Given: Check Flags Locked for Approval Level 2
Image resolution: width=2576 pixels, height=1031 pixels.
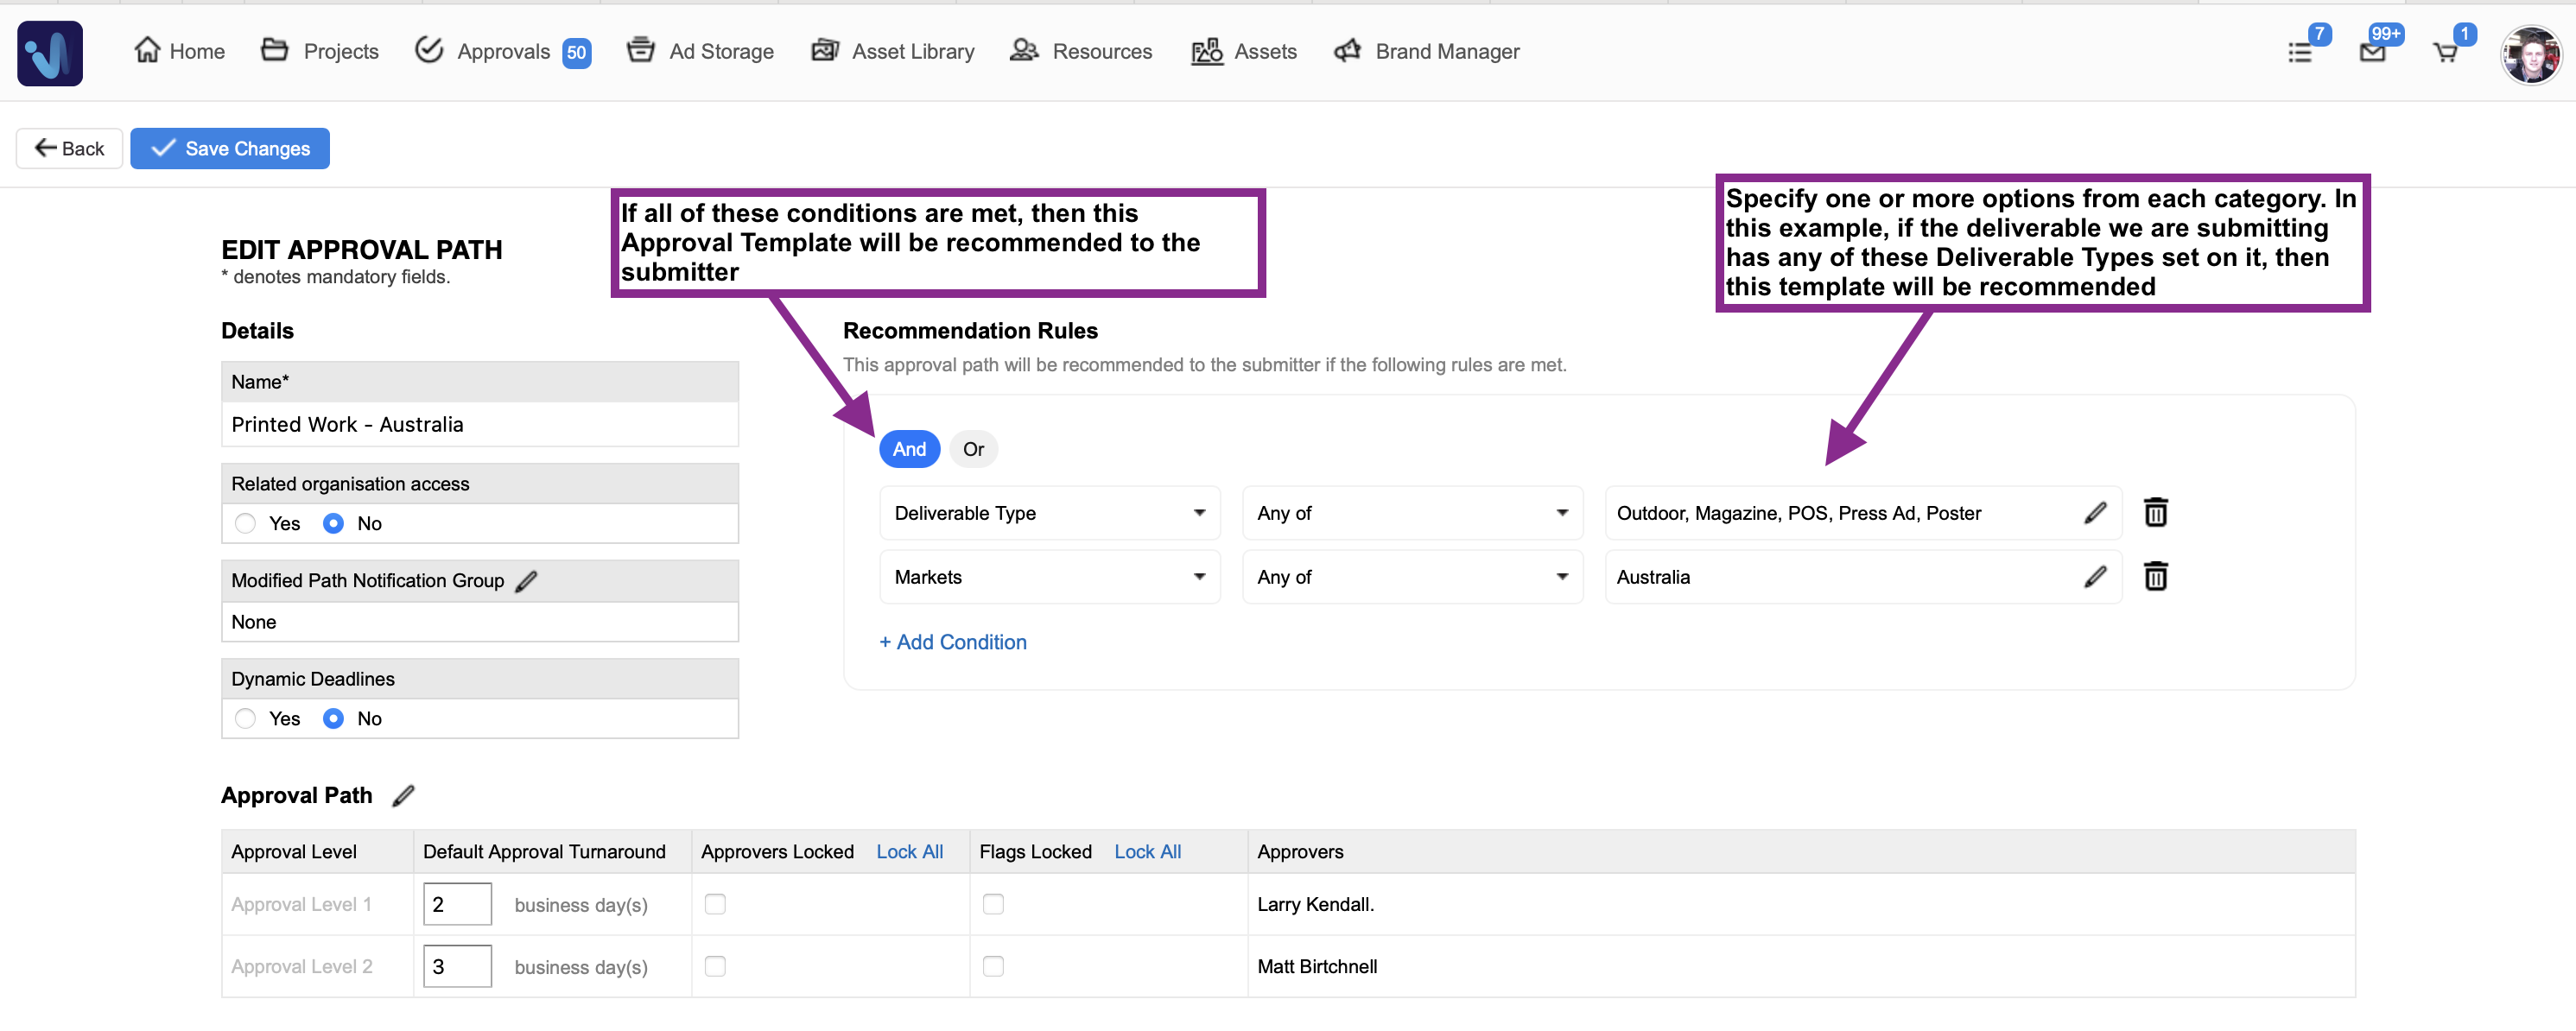Looking at the screenshot, I should (x=993, y=966).
